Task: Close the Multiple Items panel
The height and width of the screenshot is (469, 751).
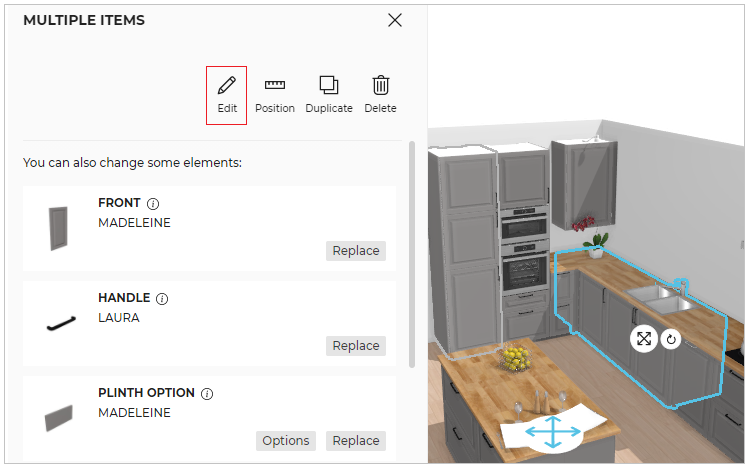Action: tap(395, 20)
